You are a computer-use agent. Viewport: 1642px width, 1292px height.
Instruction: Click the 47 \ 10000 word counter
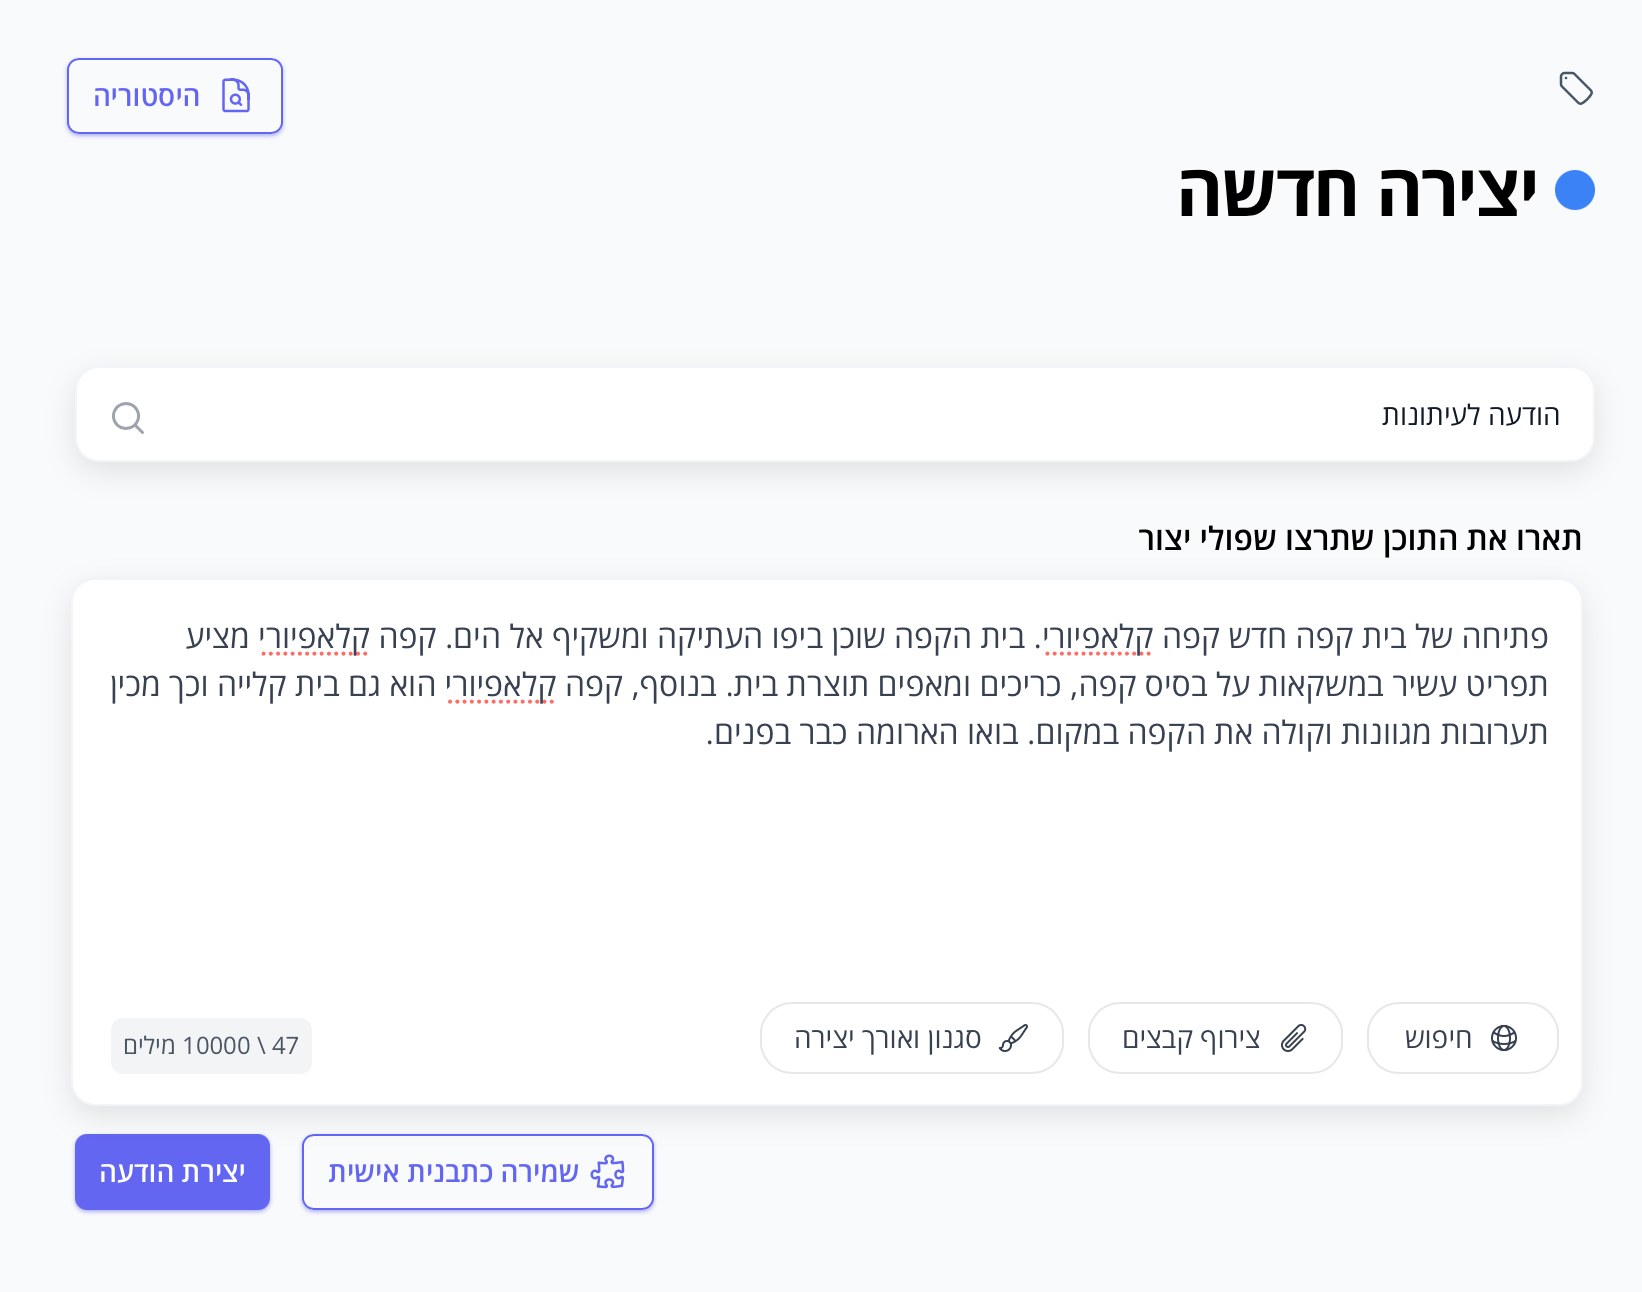[x=211, y=1046]
